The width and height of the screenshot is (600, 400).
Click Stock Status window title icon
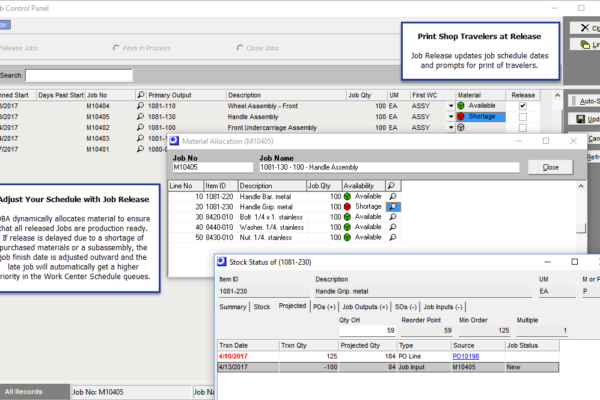coord(222,262)
